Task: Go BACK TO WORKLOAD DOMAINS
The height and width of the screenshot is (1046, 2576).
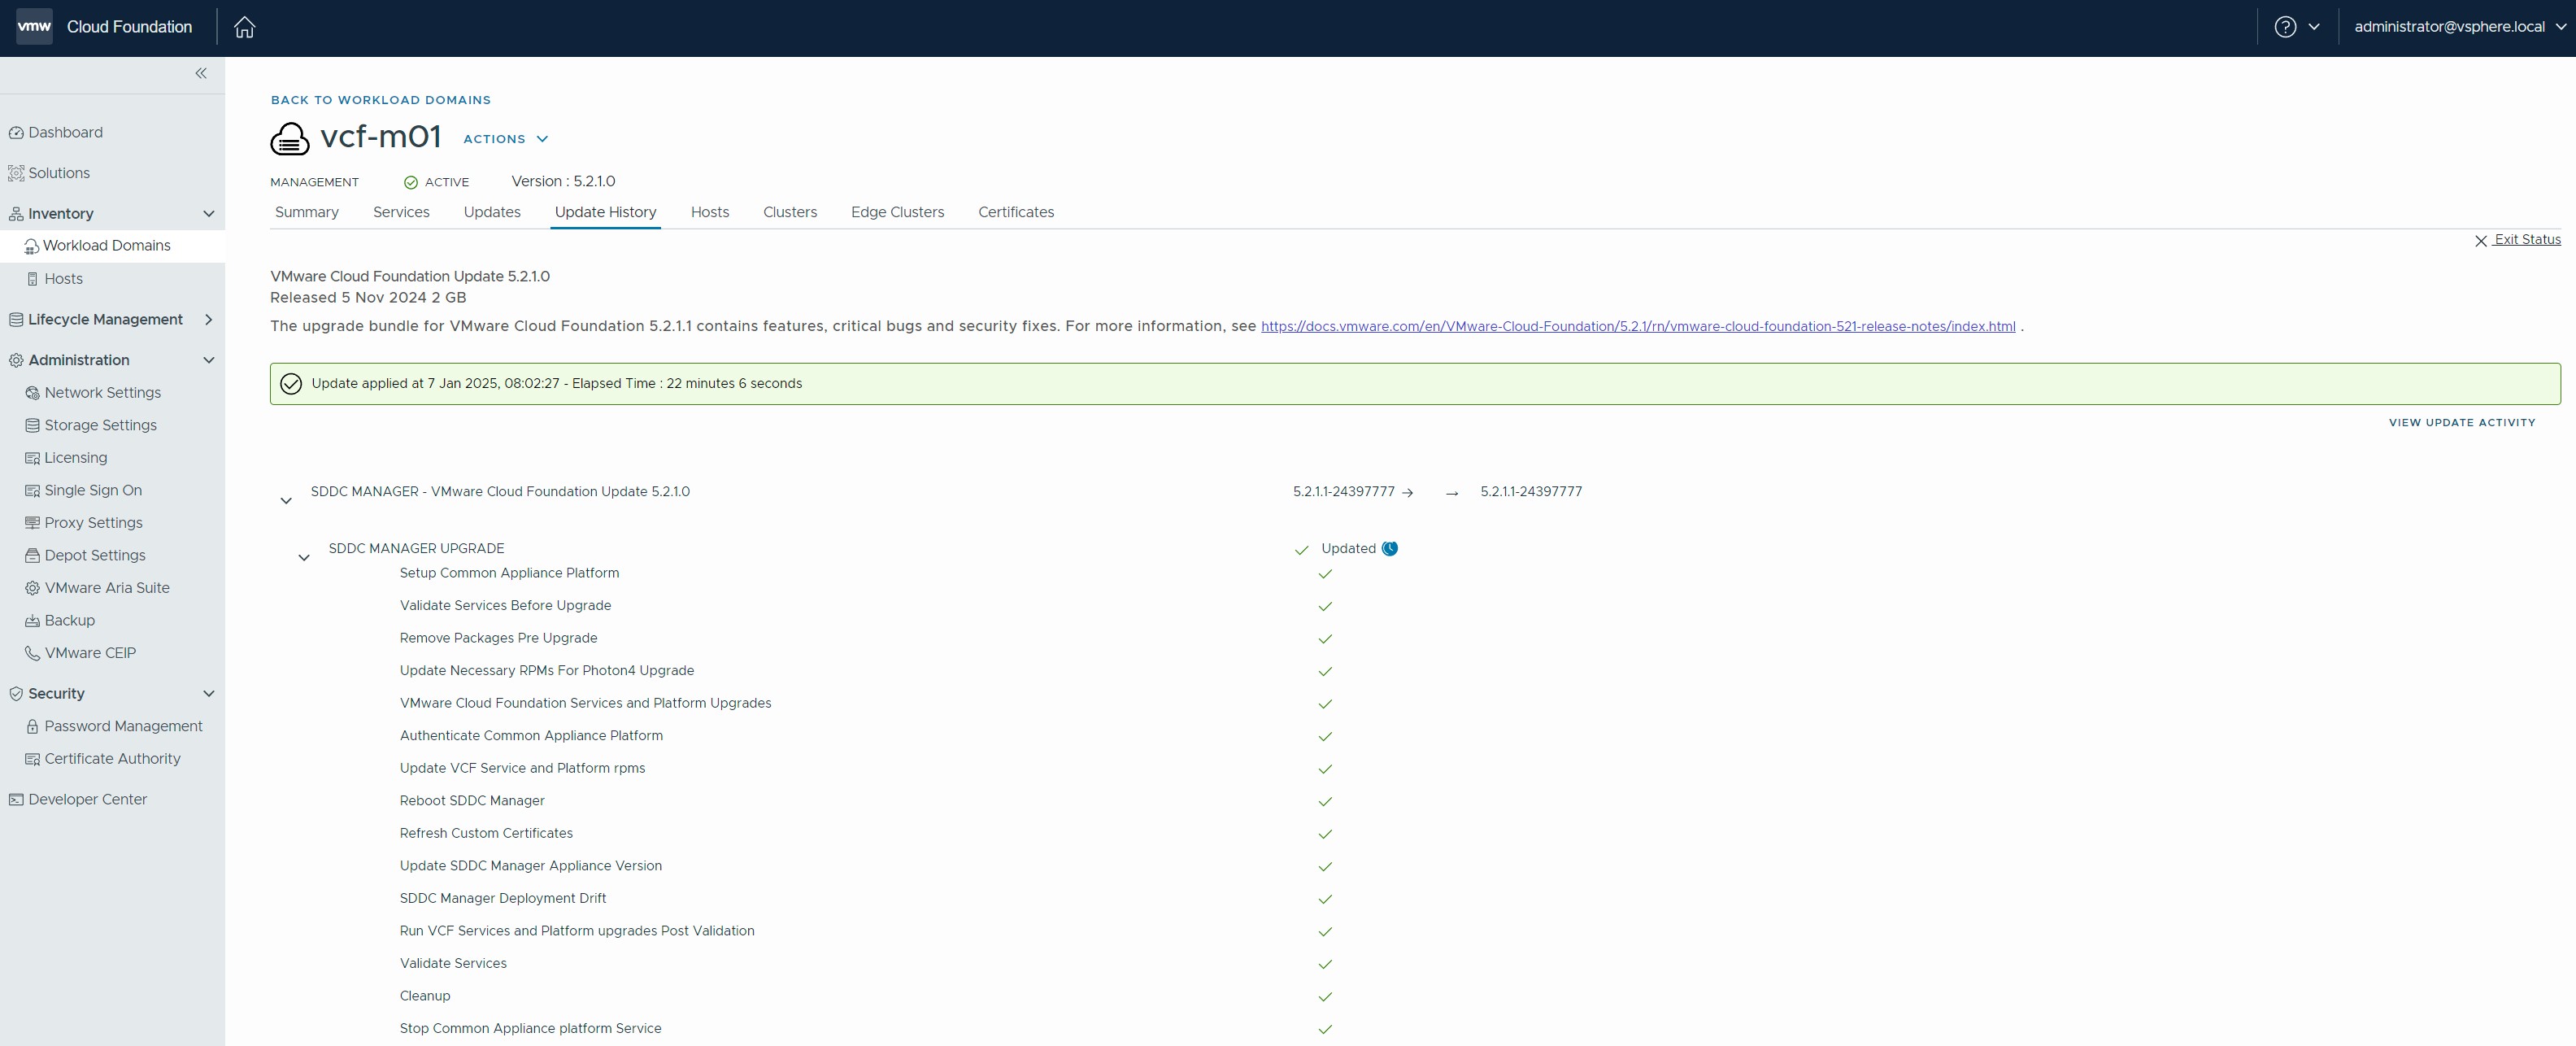Action: click(x=380, y=100)
